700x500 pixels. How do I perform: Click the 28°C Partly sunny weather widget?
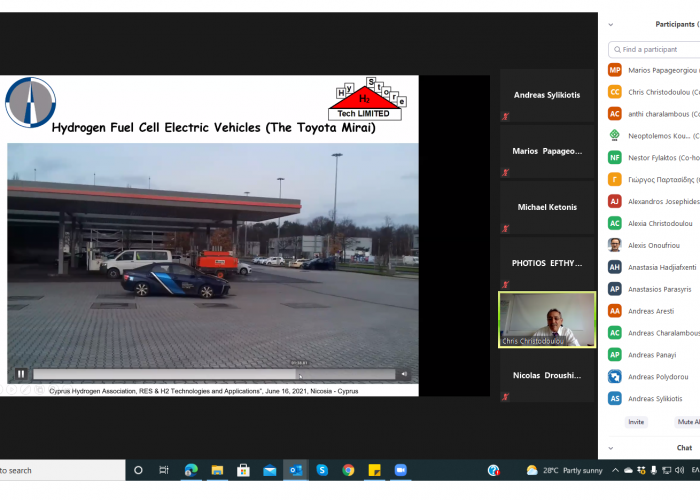coord(565,470)
